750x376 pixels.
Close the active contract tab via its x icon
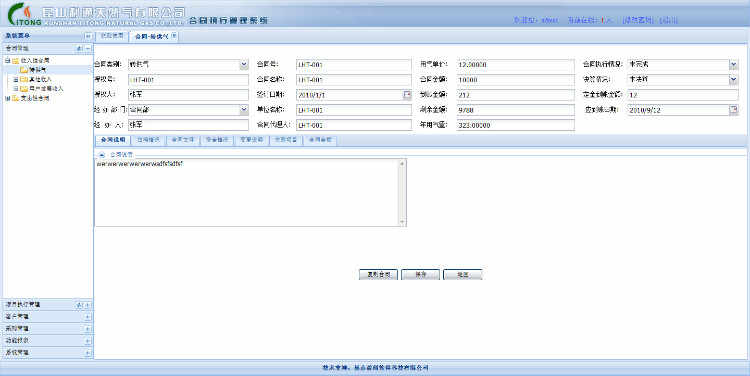pyautogui.click(x=174, y=36)
